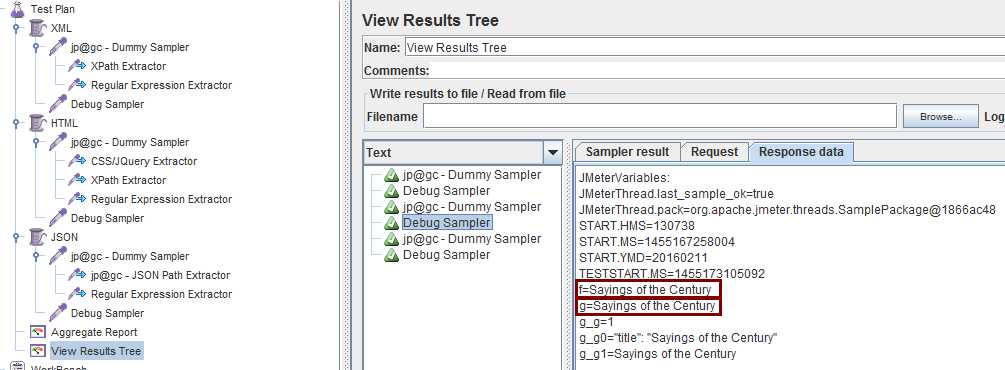Click the HTML thread group spool icon
The width and height of the screenshot is (1005, 370).
pos(38,123)
